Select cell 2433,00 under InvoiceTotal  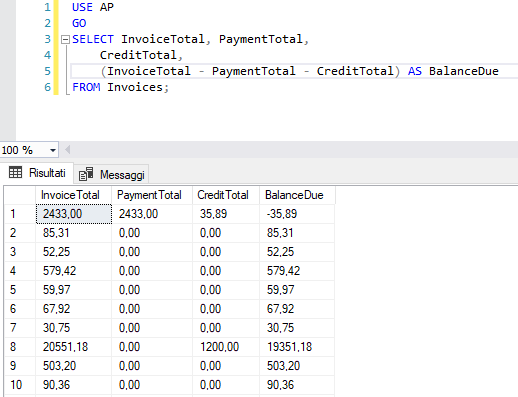coord(74,214)
